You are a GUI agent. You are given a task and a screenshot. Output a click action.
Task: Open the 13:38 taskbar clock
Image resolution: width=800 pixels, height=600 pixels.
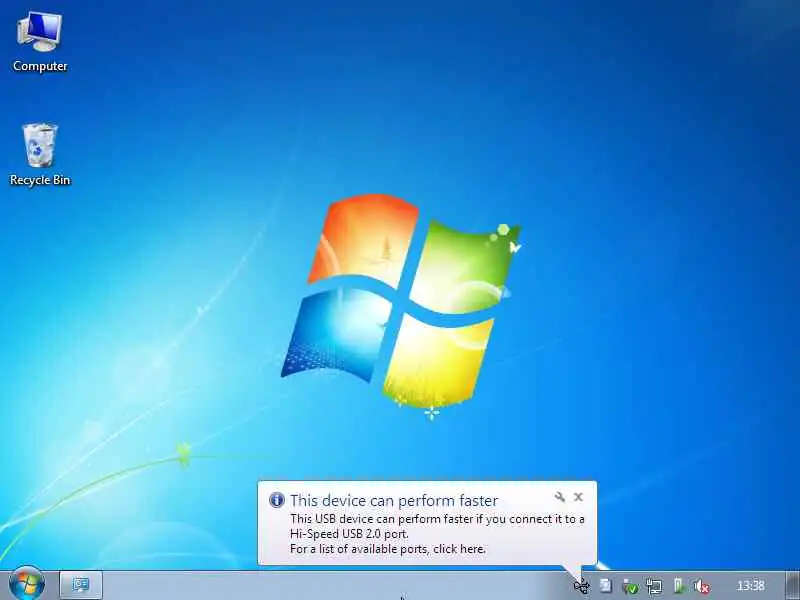751,586
